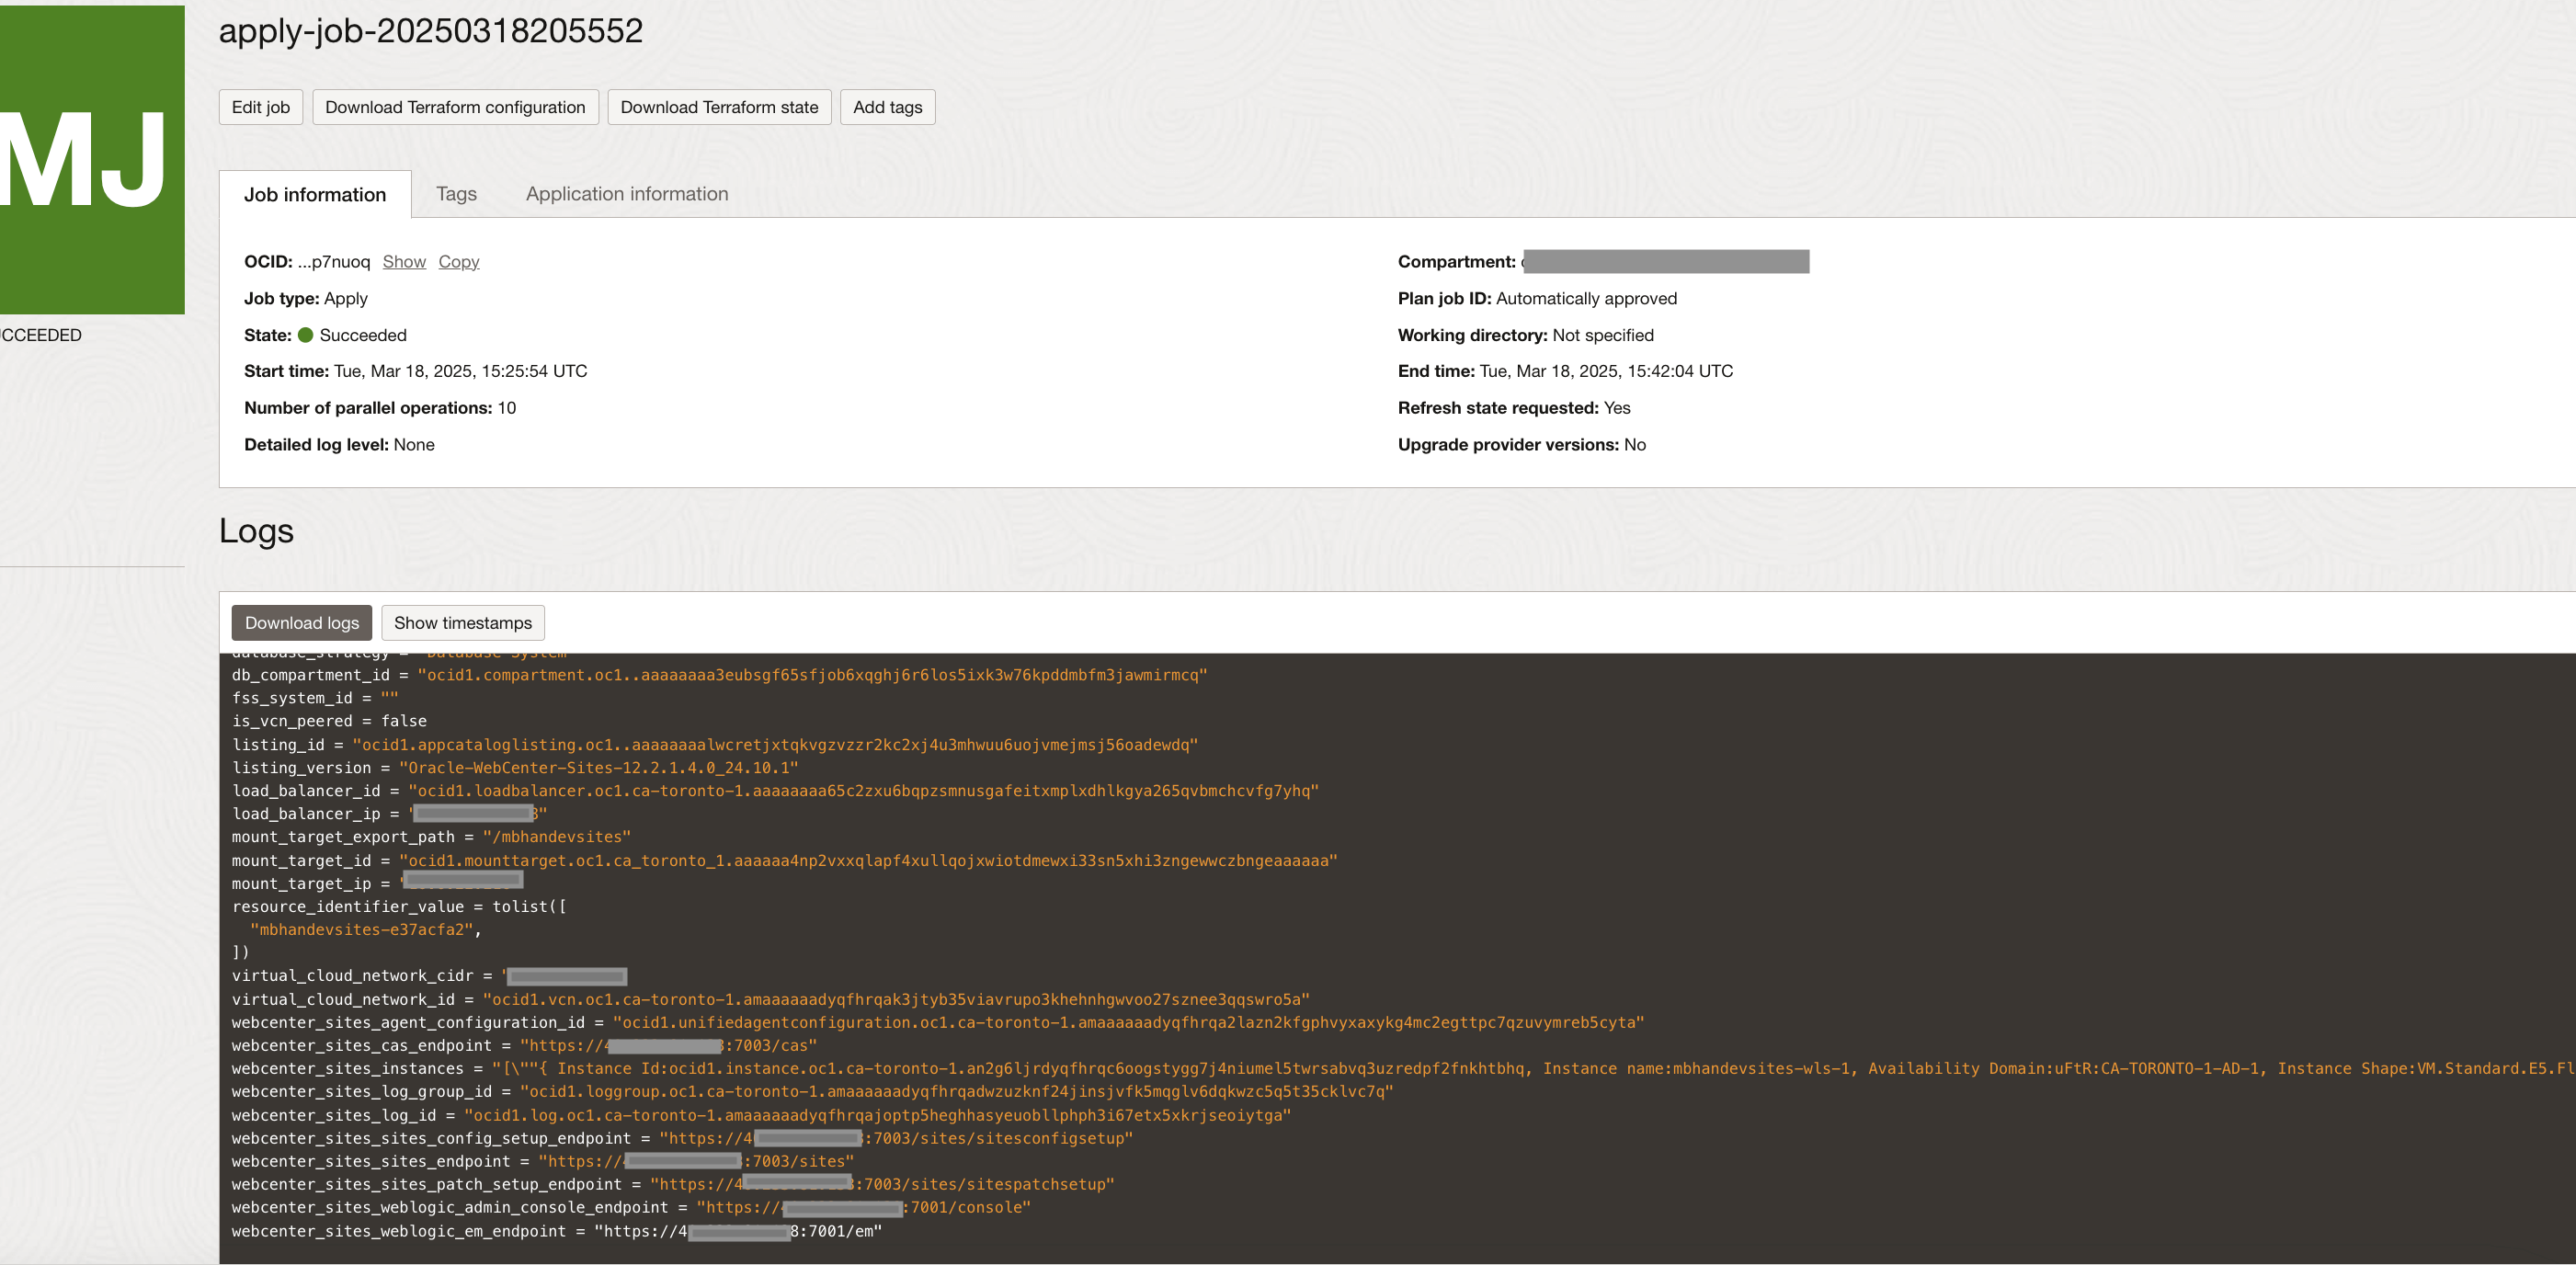Click the green Succeeded status dot

click(306, 335)
